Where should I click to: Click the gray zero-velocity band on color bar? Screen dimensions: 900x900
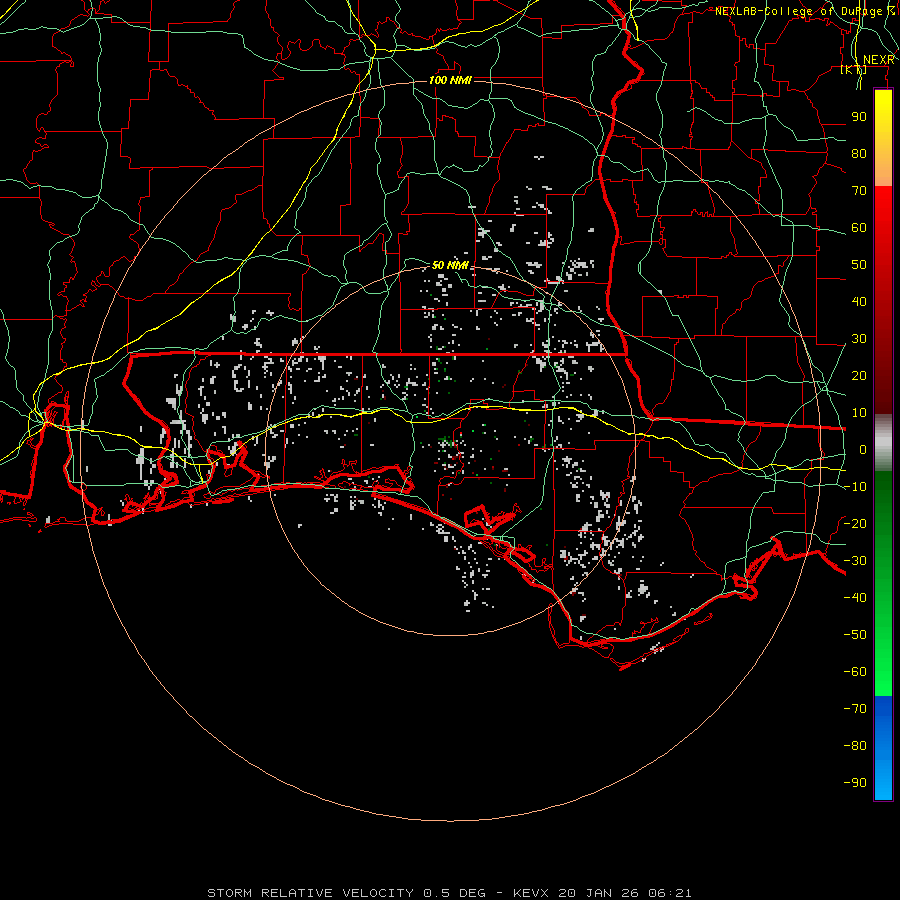coord(883,442)
